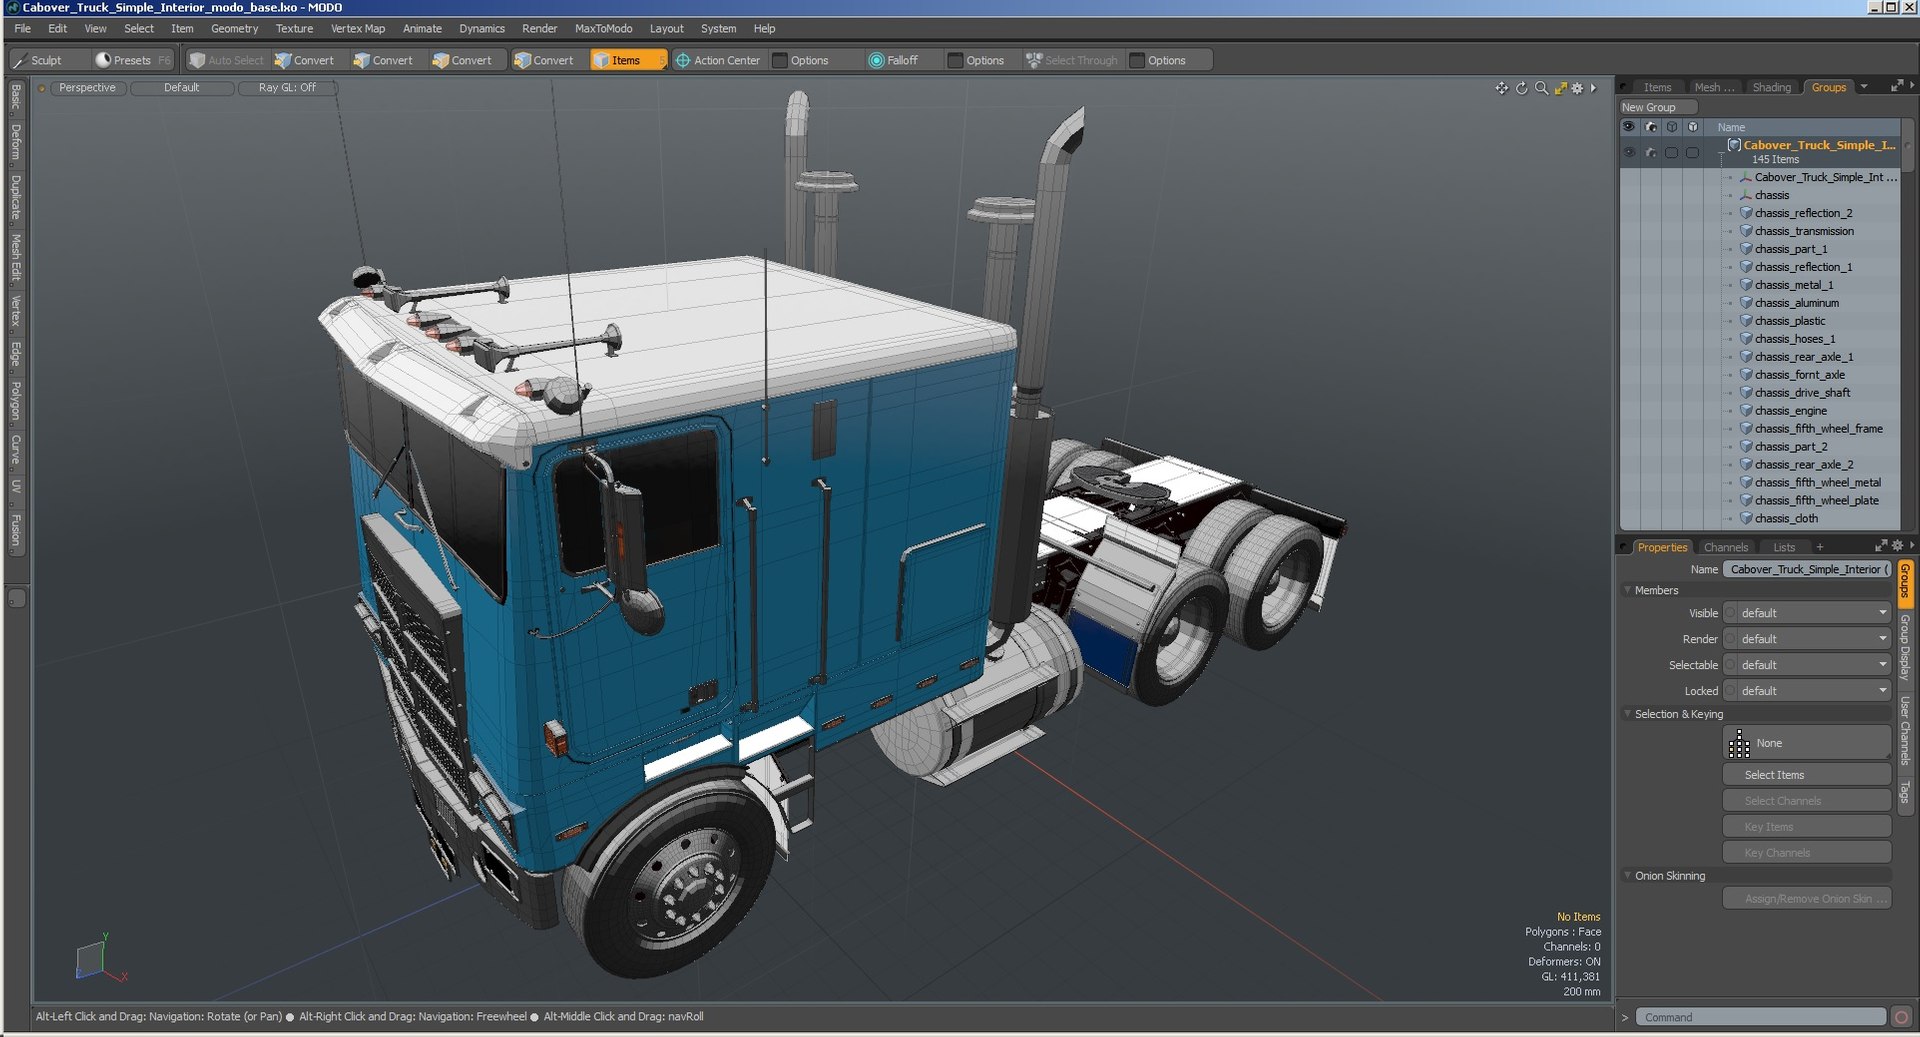The width and height of the screenshot is (1920, 1037).
Task: Click the chassis_engine mesh item
Action: pyautogui.click(x=1790, y=411)
